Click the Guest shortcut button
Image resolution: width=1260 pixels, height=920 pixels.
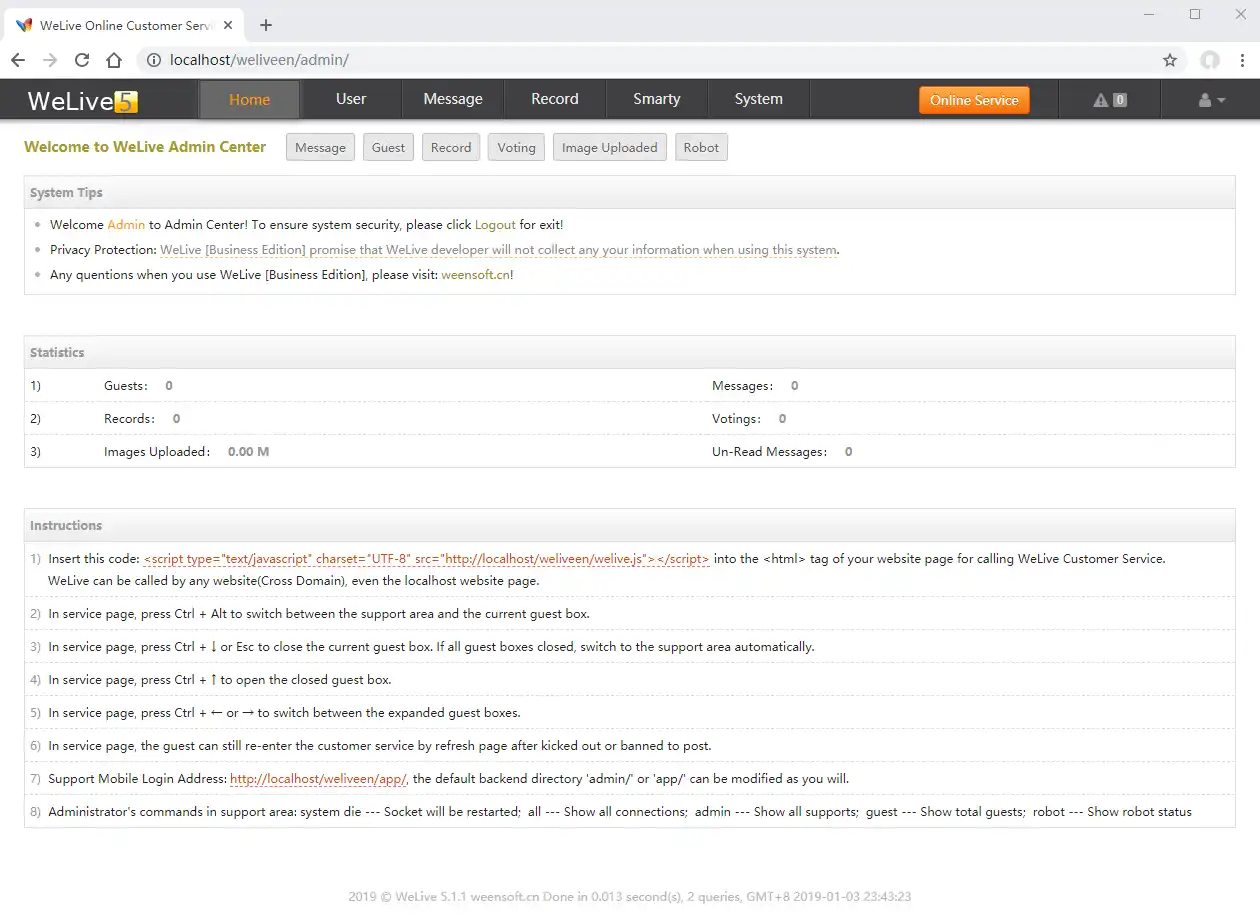tap(388, 147)
